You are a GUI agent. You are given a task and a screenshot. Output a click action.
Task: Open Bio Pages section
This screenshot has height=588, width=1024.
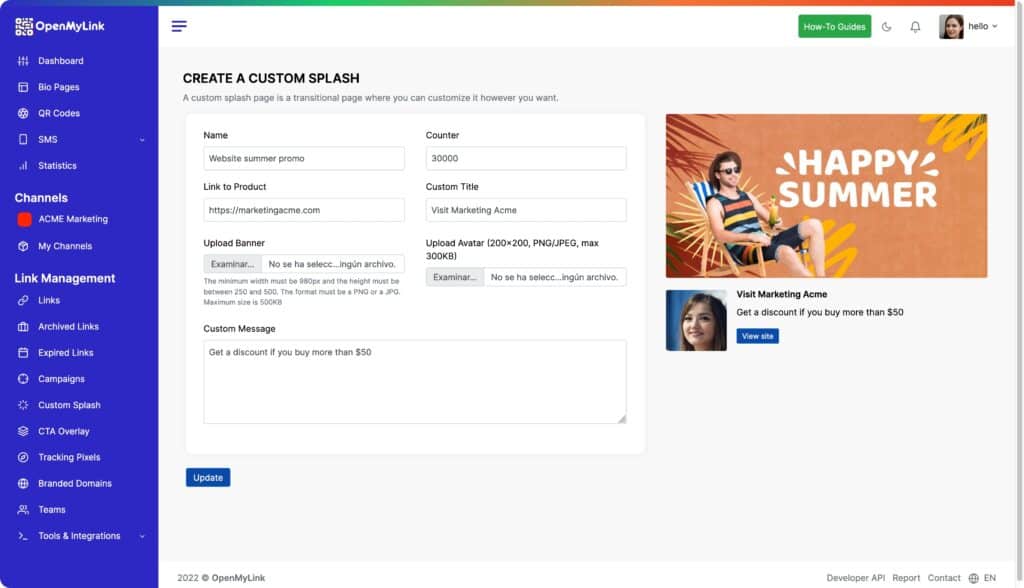click(59, 87)
